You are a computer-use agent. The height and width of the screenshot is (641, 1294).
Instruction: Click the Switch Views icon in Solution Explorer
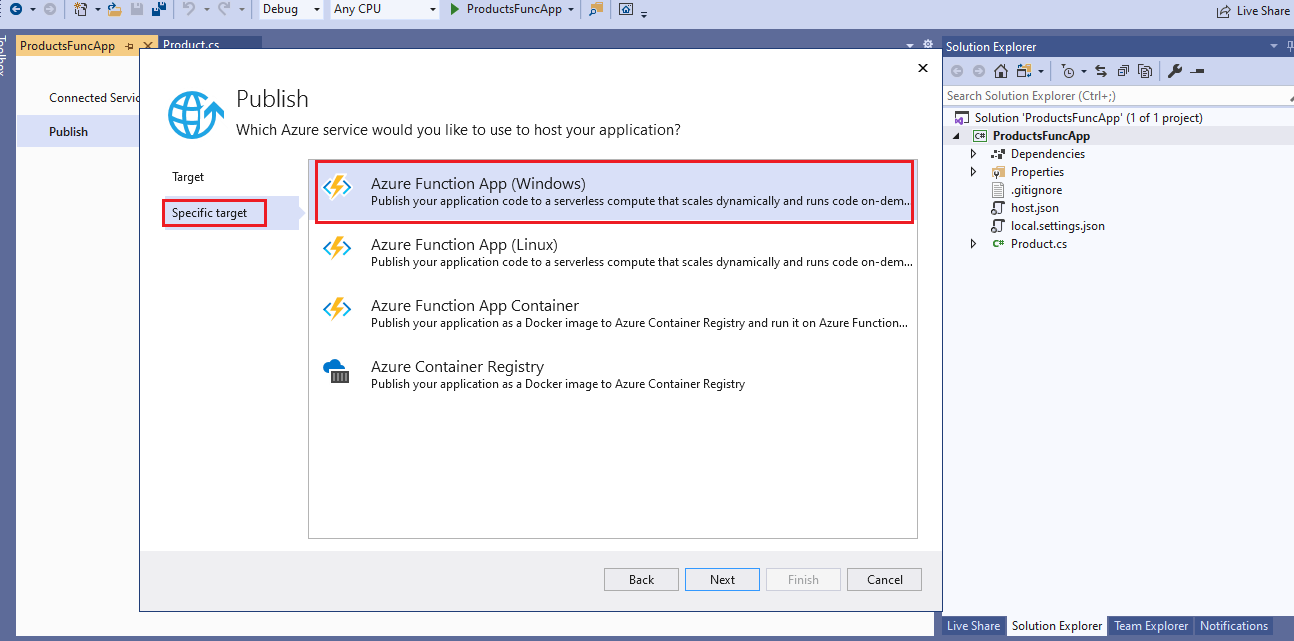point(1024,71)
